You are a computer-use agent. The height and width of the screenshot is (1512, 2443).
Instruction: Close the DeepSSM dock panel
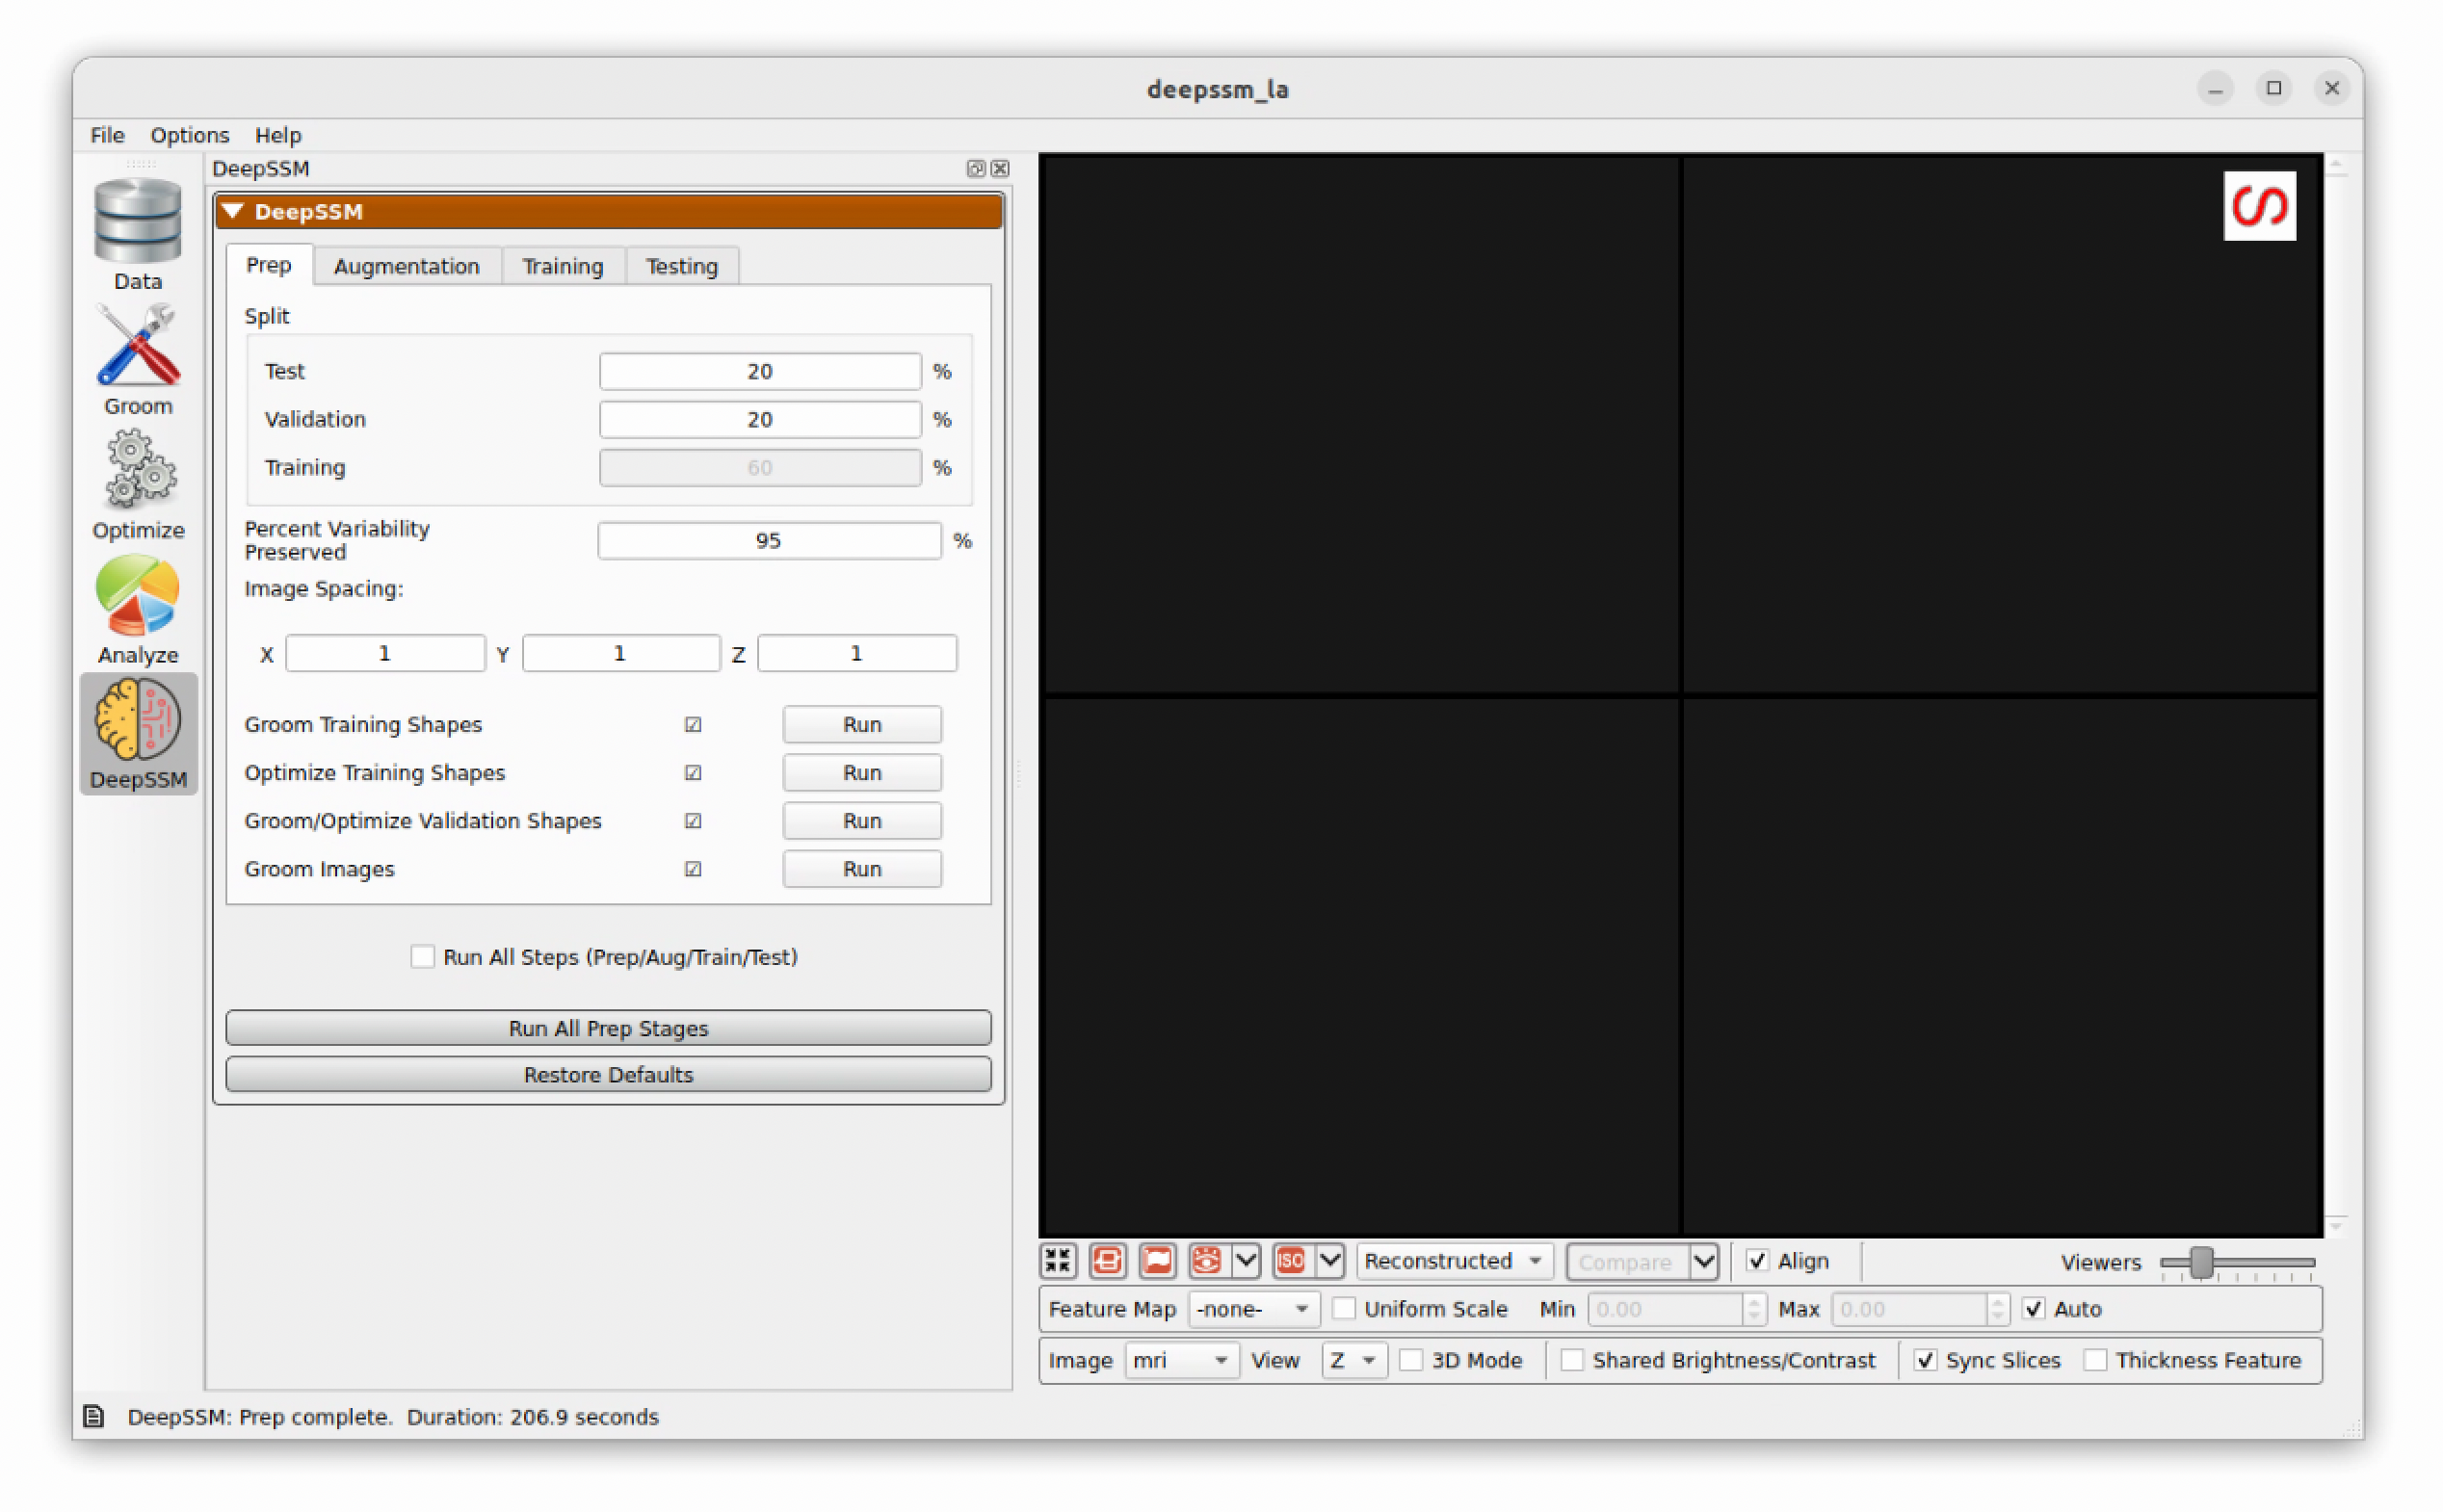point(1000,169)
